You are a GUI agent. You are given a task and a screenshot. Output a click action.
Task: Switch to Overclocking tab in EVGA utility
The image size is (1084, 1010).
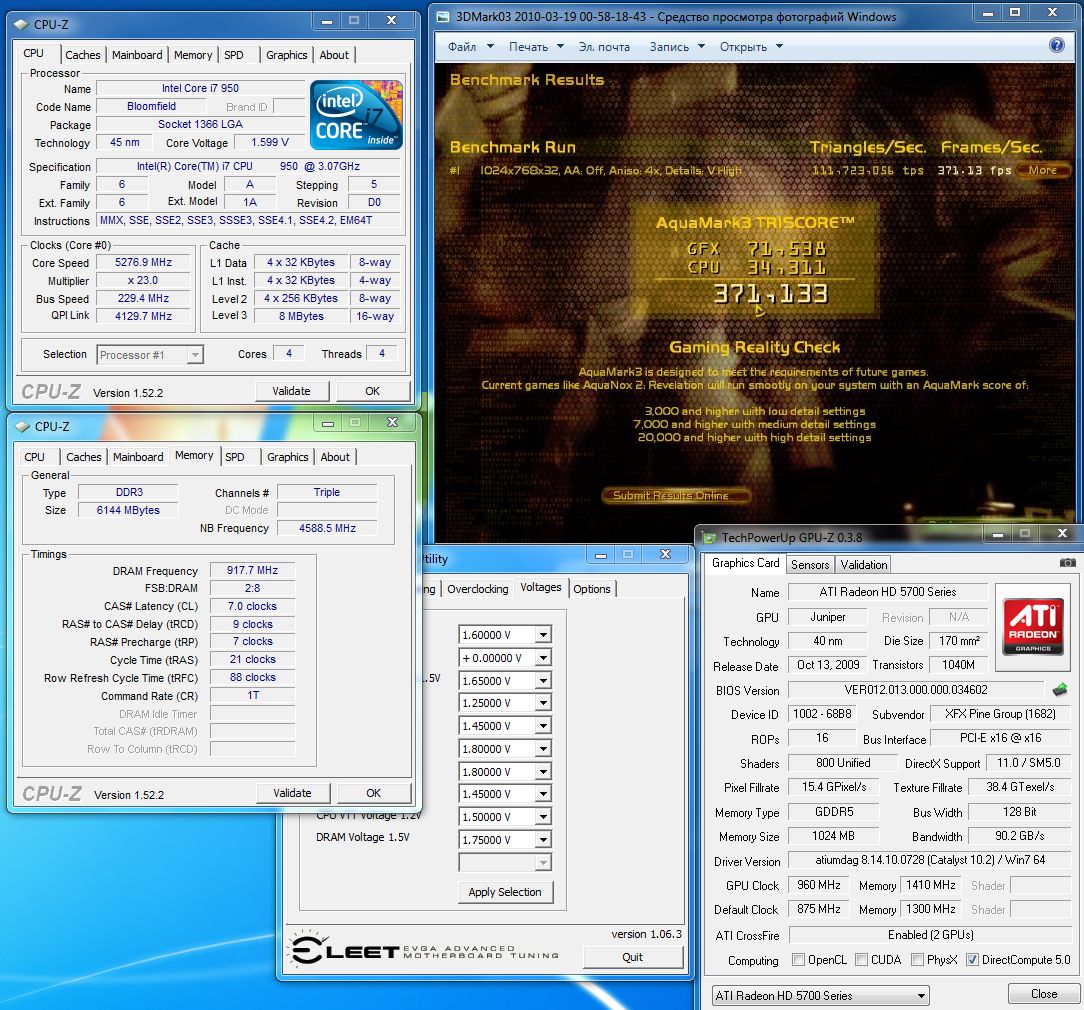tap(477, 589)
